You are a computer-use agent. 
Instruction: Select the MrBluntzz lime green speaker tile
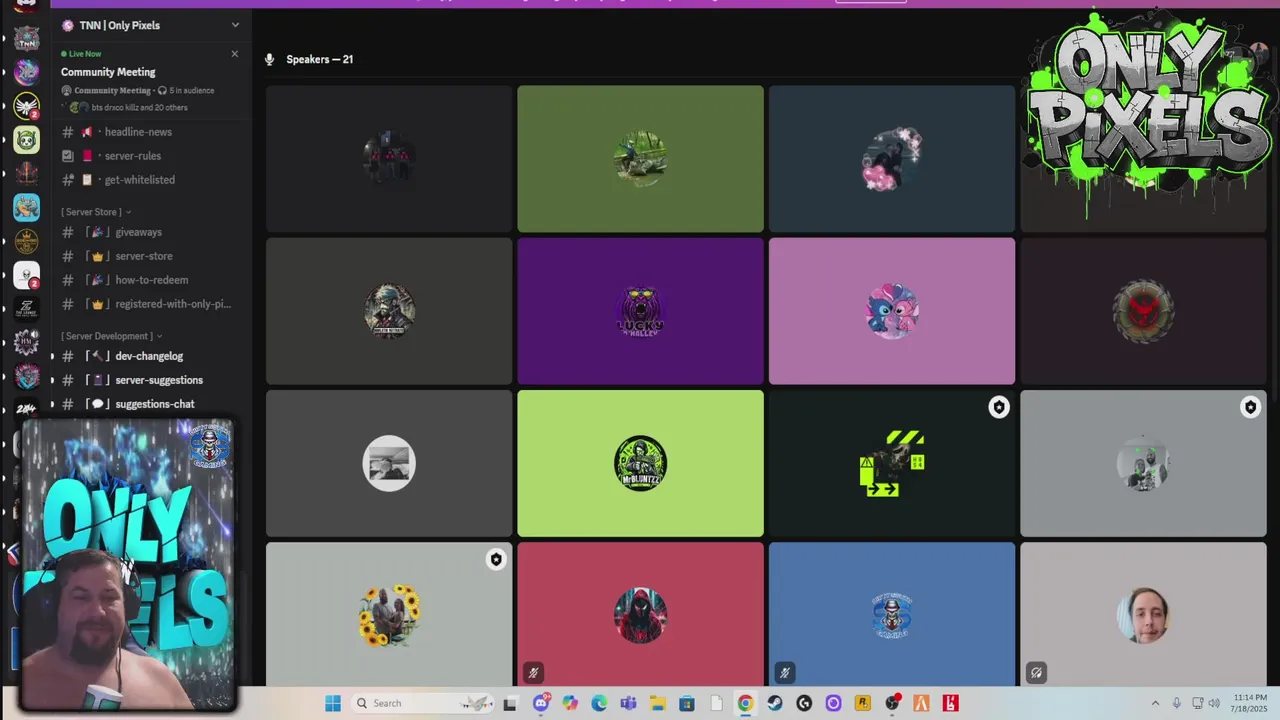pyautogui.click(x=640, y=463)
